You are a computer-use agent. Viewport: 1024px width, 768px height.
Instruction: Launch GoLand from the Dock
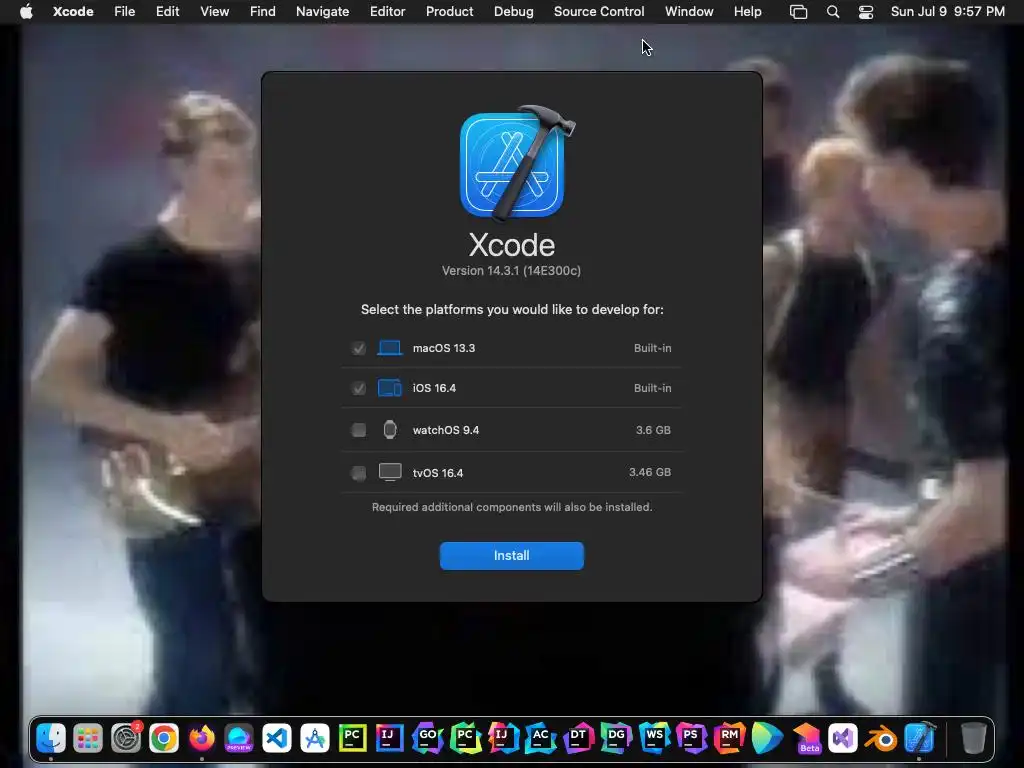[428, 738]
